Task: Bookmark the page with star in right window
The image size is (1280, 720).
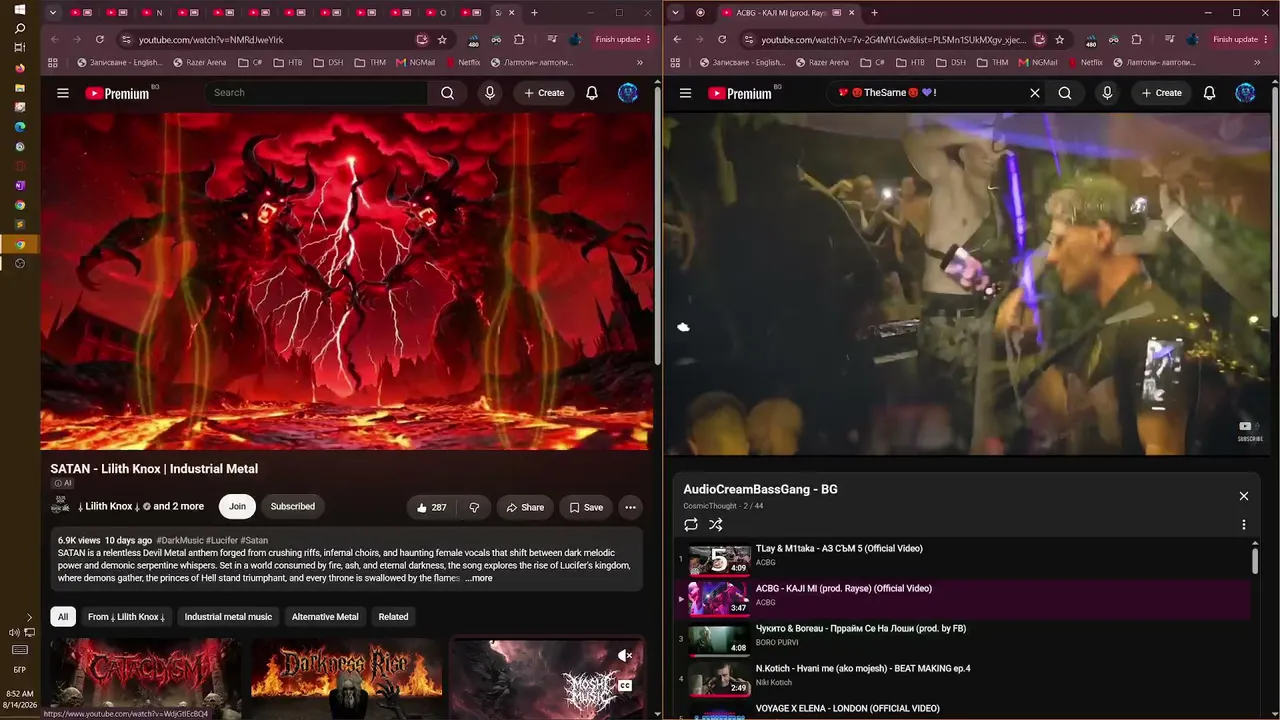Action: coord(1060,39)
